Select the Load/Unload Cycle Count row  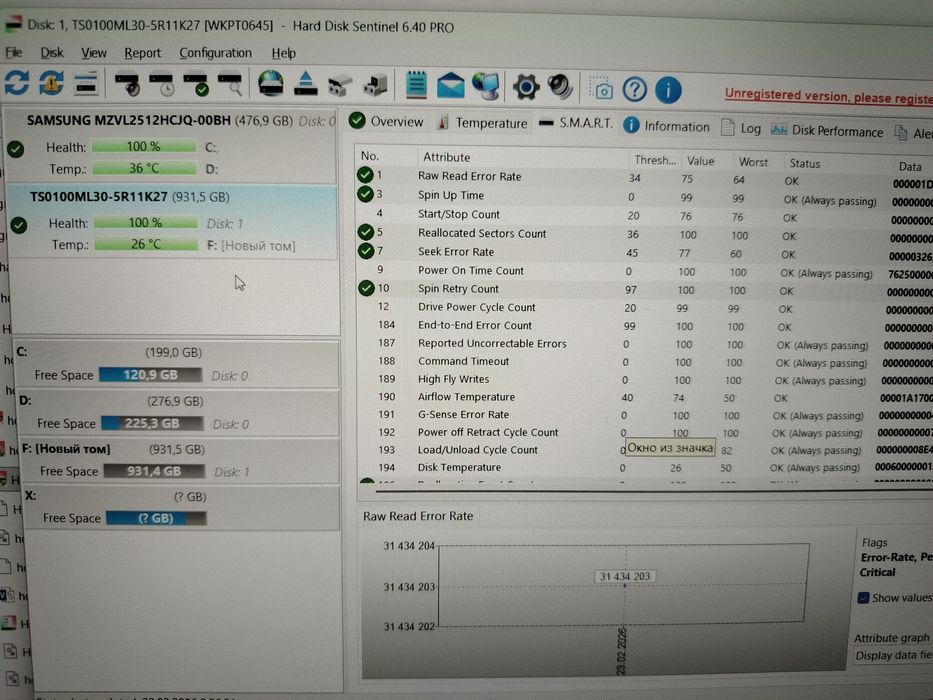tap(643, 450)
